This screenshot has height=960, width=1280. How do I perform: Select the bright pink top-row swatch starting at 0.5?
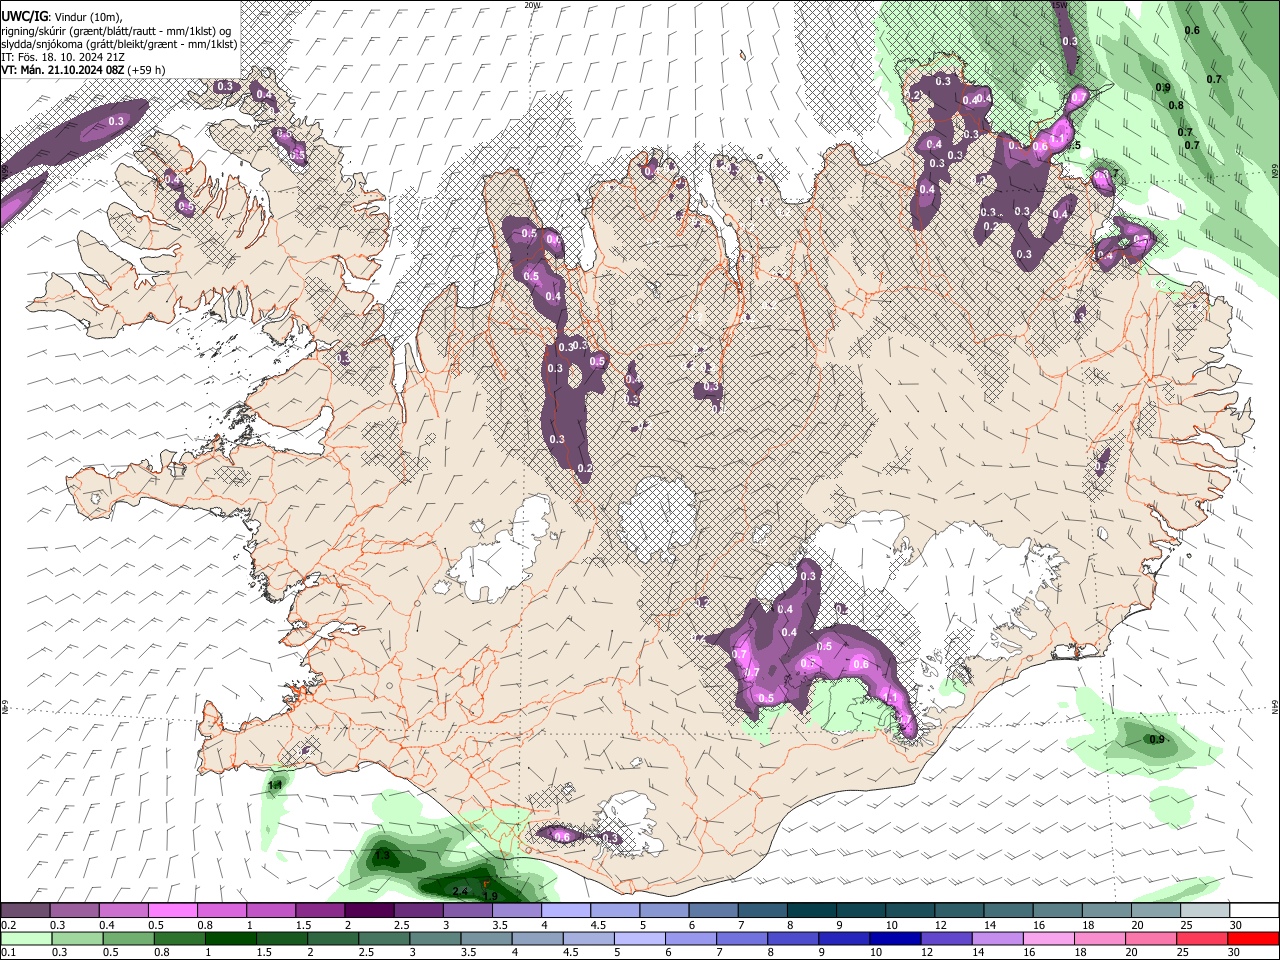coord(172,910)
